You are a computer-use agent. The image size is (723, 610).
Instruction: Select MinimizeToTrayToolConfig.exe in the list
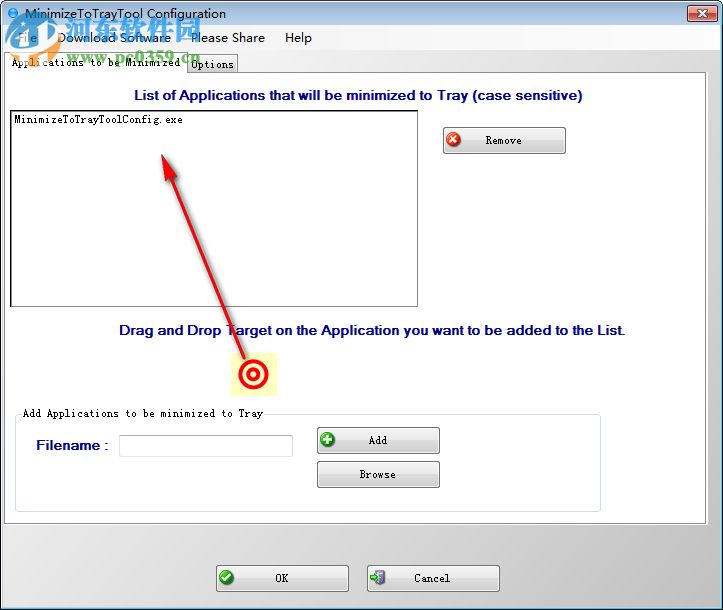tap(98, 119)
